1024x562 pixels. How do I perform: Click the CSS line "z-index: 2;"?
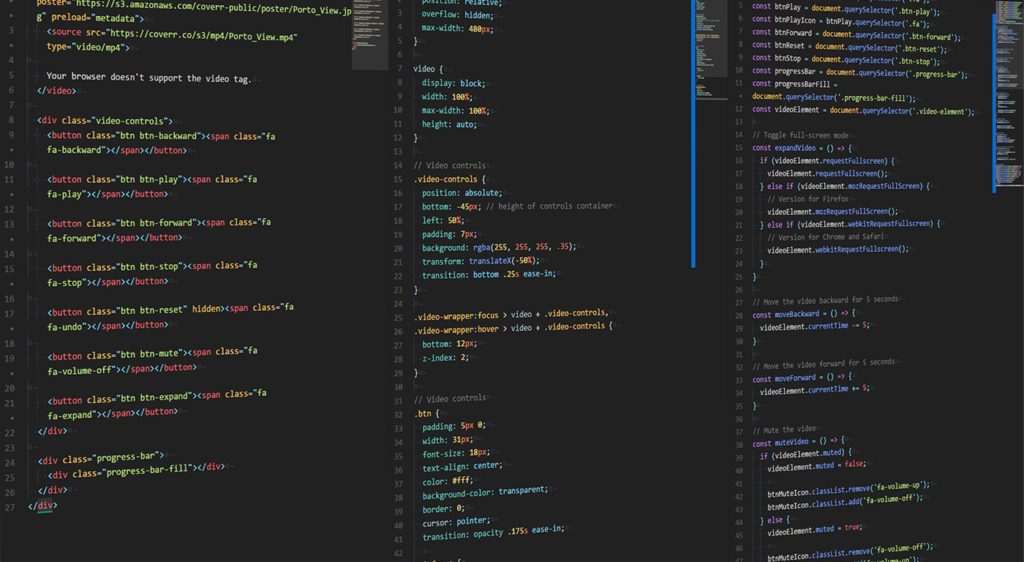click(445, 358)
